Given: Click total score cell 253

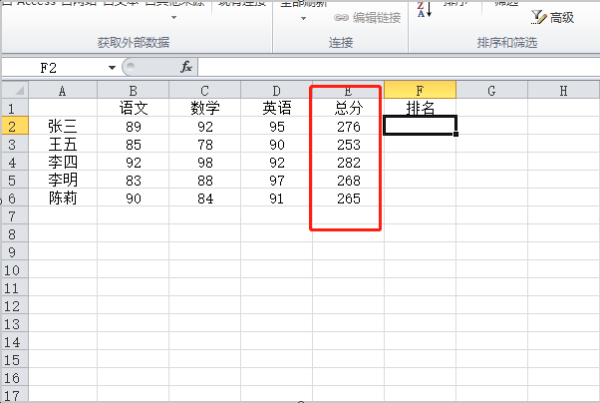Looking at the screenshot, I should pos(348,144).
